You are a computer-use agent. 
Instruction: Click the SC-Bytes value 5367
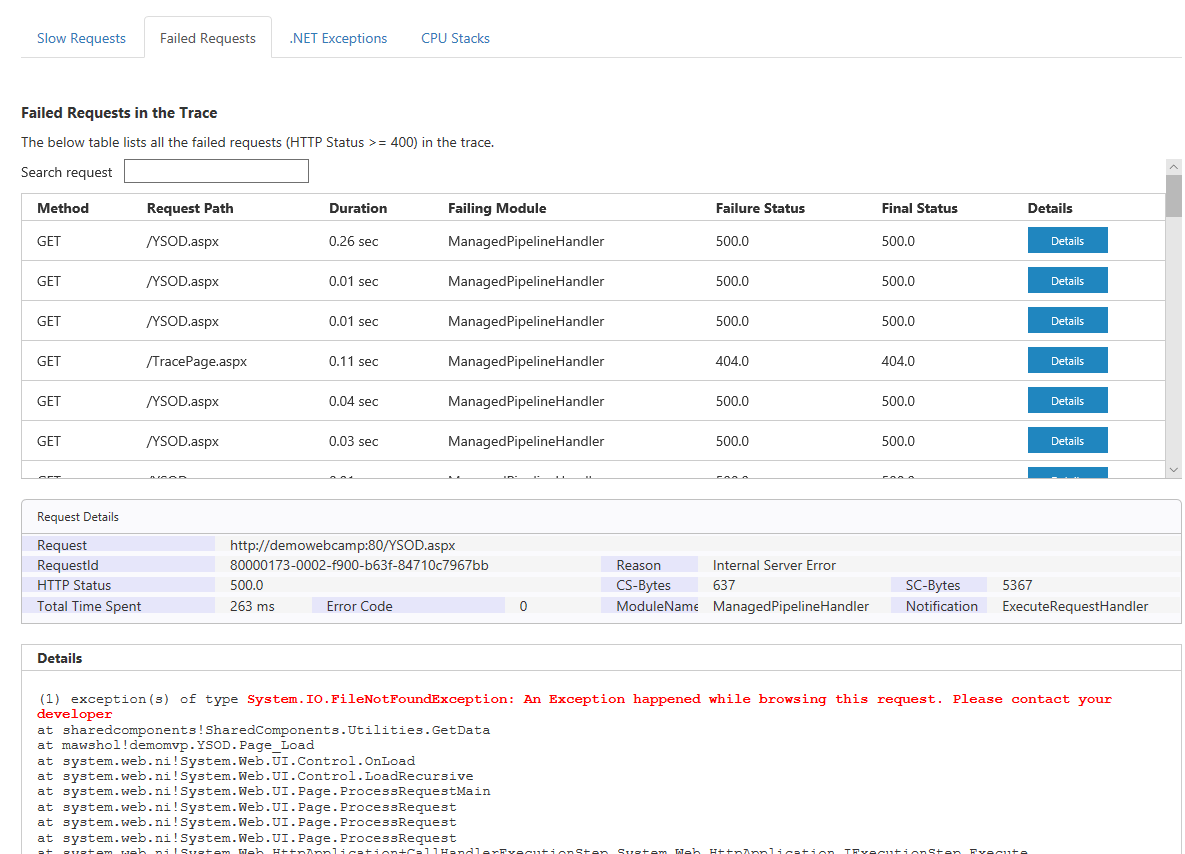click(x=1016, y=585)
